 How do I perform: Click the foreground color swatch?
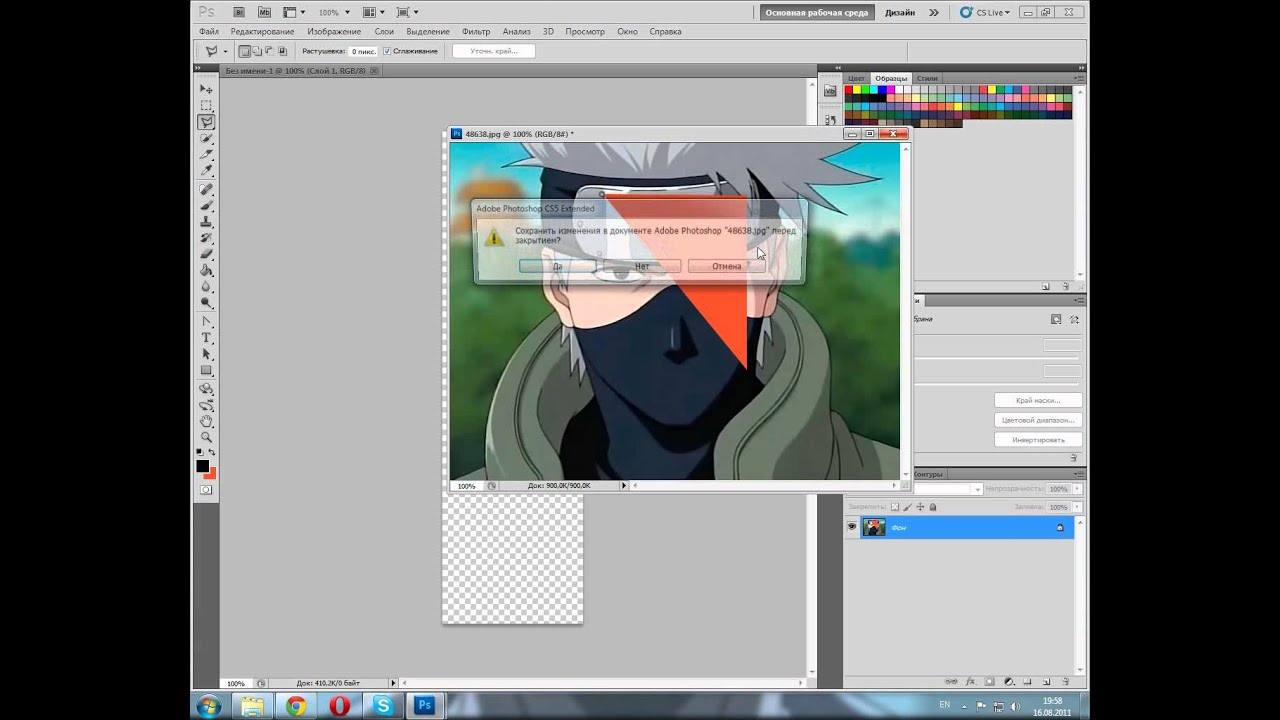coord(203,466)
